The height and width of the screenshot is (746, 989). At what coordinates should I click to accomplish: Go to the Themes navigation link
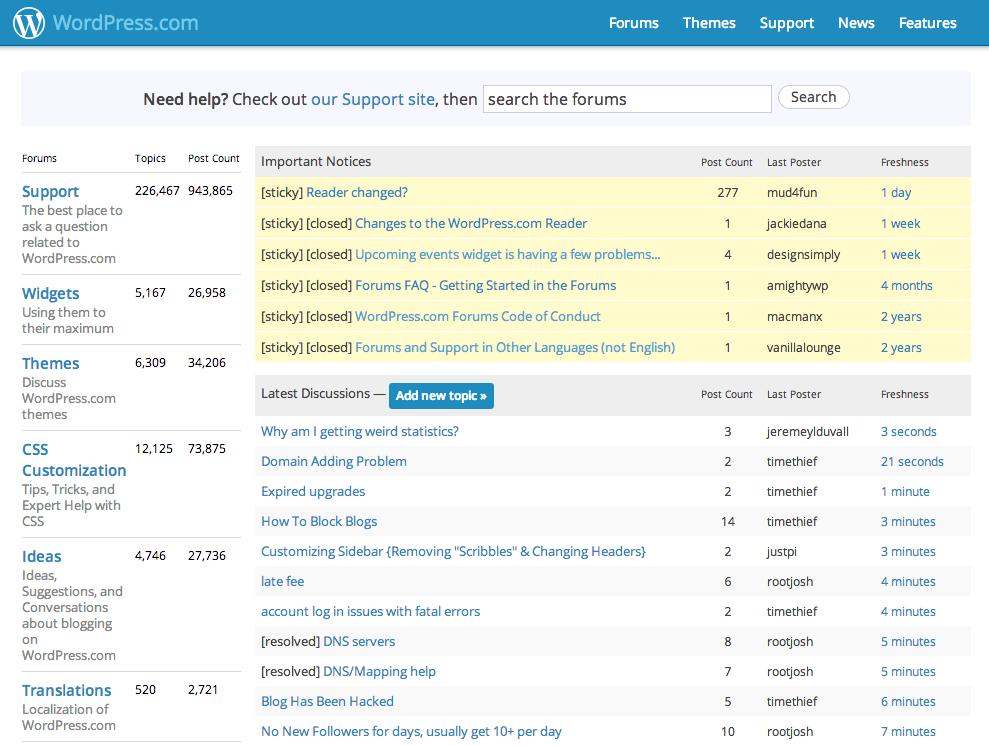709,23
